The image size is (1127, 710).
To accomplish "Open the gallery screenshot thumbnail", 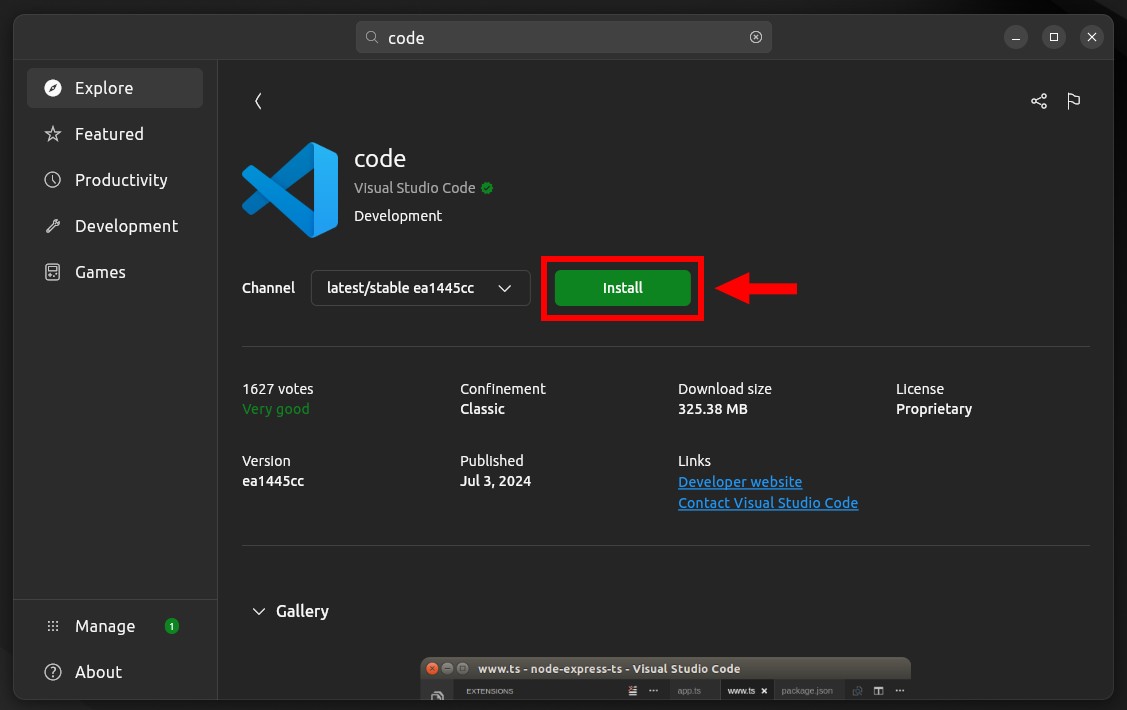I will (666, 678).
